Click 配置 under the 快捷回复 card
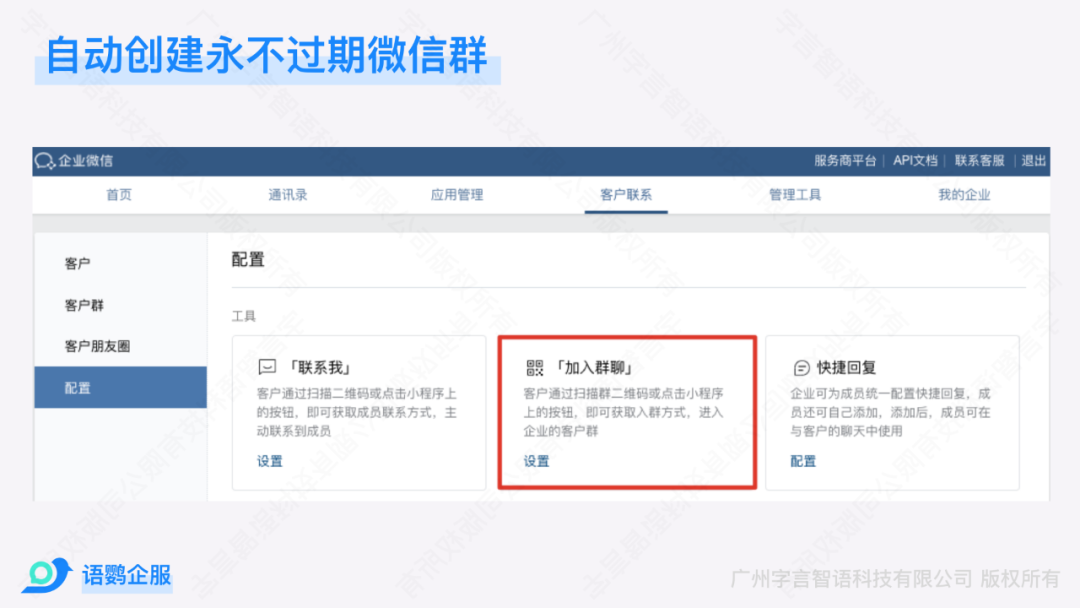The height and width of the screenshot is (608, 1080). (803, 461)
